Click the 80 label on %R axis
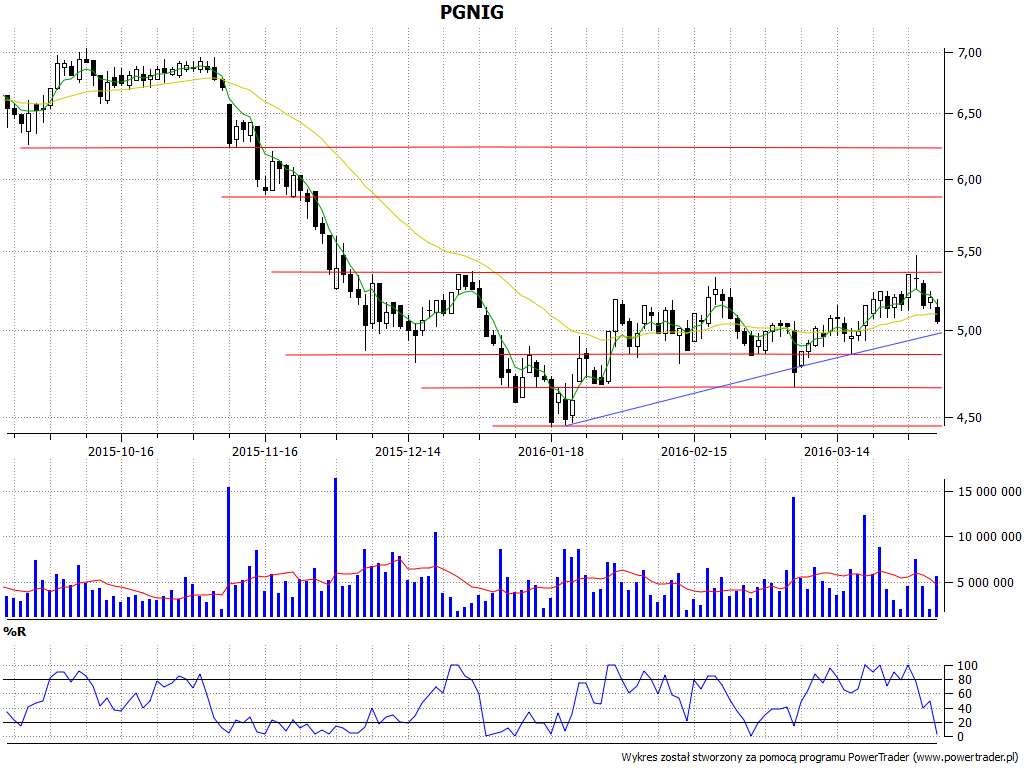The image size is (1024, 768). click(x=965, y=680)
